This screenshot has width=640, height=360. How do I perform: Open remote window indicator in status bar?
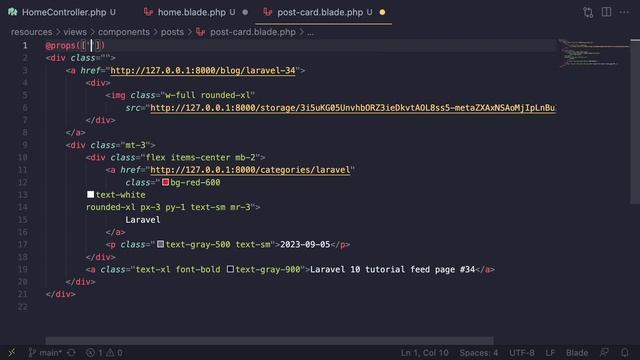11,352
